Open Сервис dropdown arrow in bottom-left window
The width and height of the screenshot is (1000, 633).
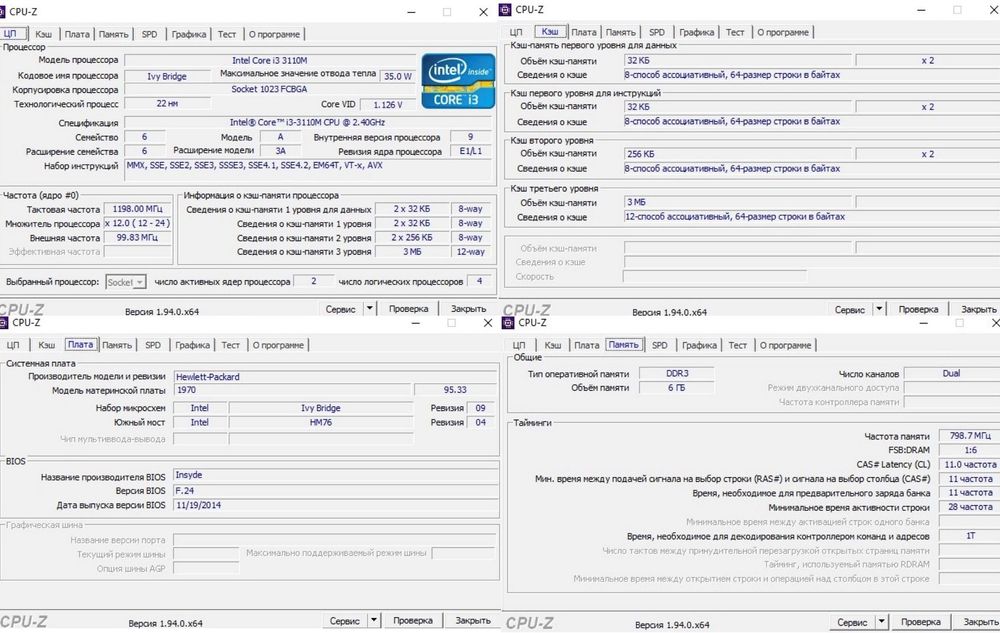(x=374, y=620)
